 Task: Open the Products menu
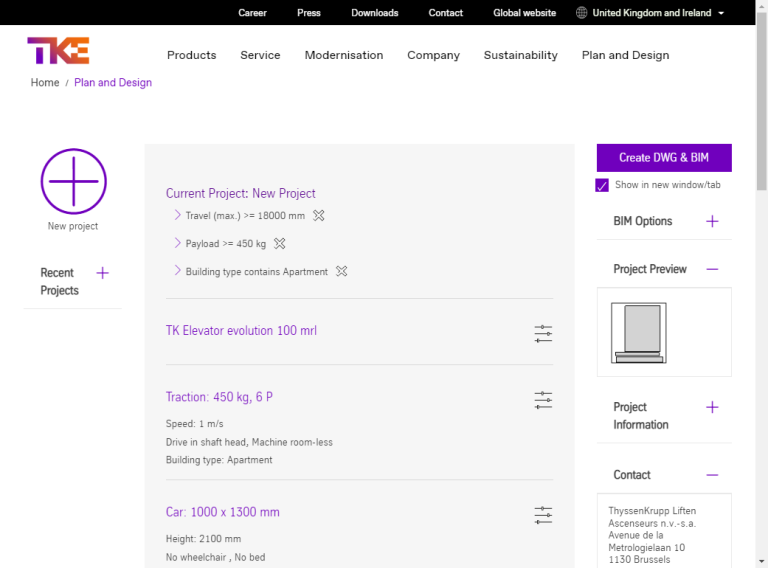click(x=192, y=55)
